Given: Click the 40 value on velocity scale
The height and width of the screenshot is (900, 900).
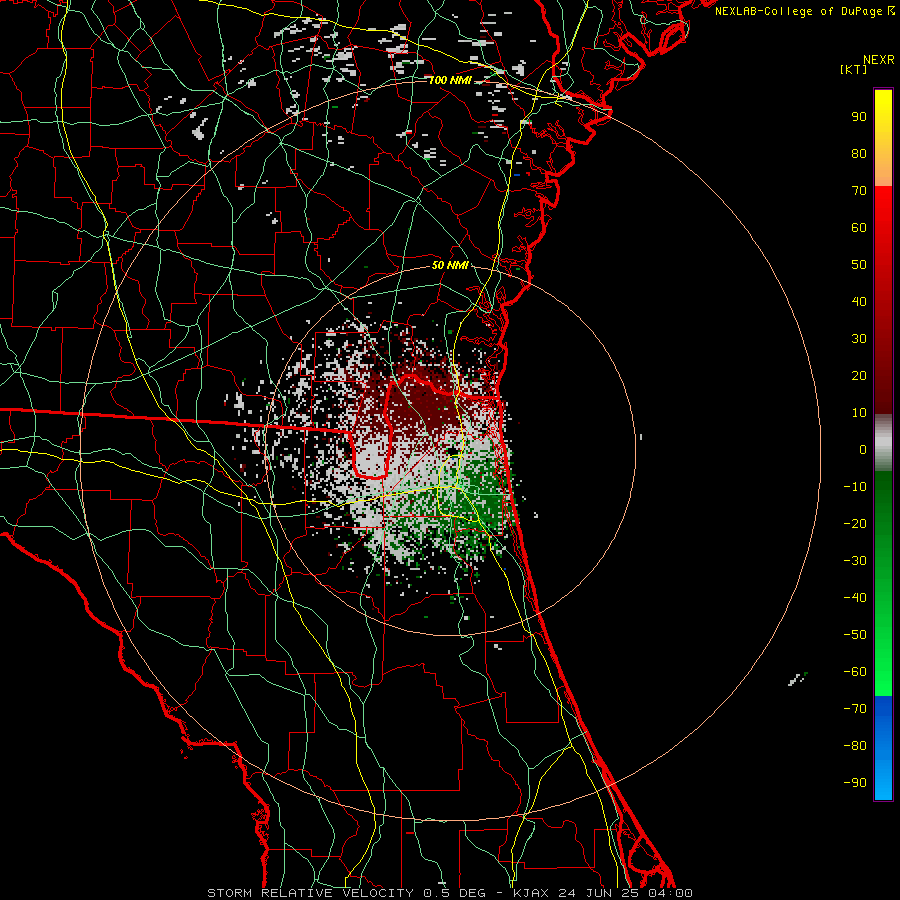Looking at the screenshot, I should (x=859, y=302).
